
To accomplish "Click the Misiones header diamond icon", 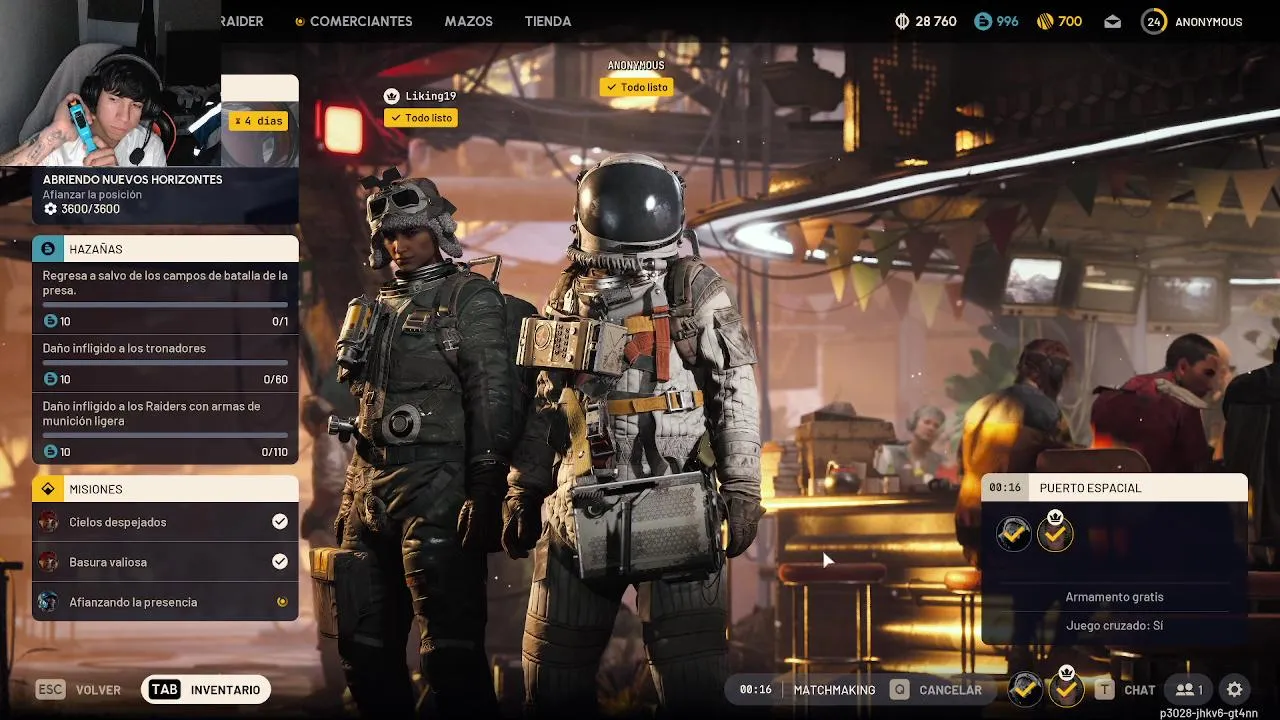I will (48, 489).
